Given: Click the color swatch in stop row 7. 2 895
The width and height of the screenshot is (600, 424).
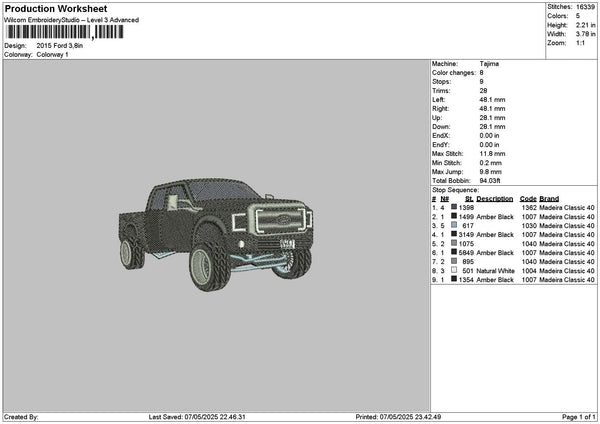Looking at the screenshot, I should point(454,261).
